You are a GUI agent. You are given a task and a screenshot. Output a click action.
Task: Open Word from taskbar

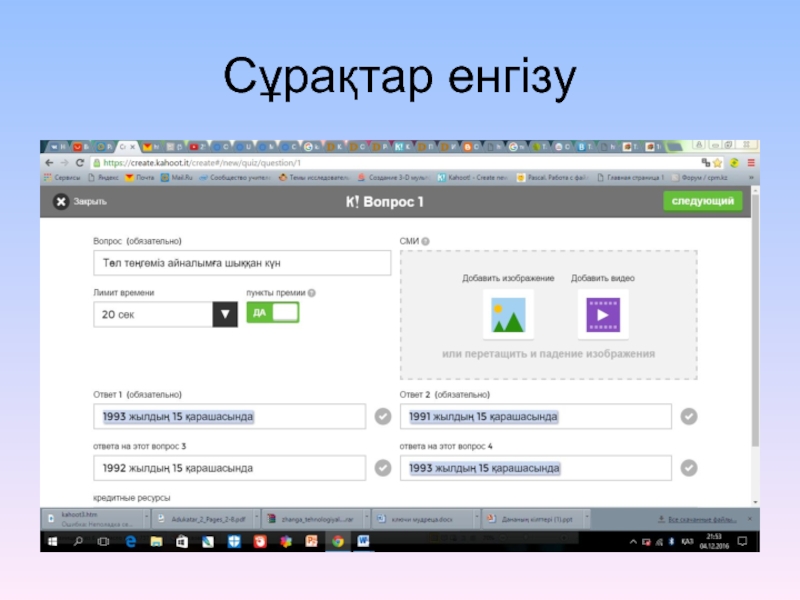pyautogui.click(x=363, y=541)
